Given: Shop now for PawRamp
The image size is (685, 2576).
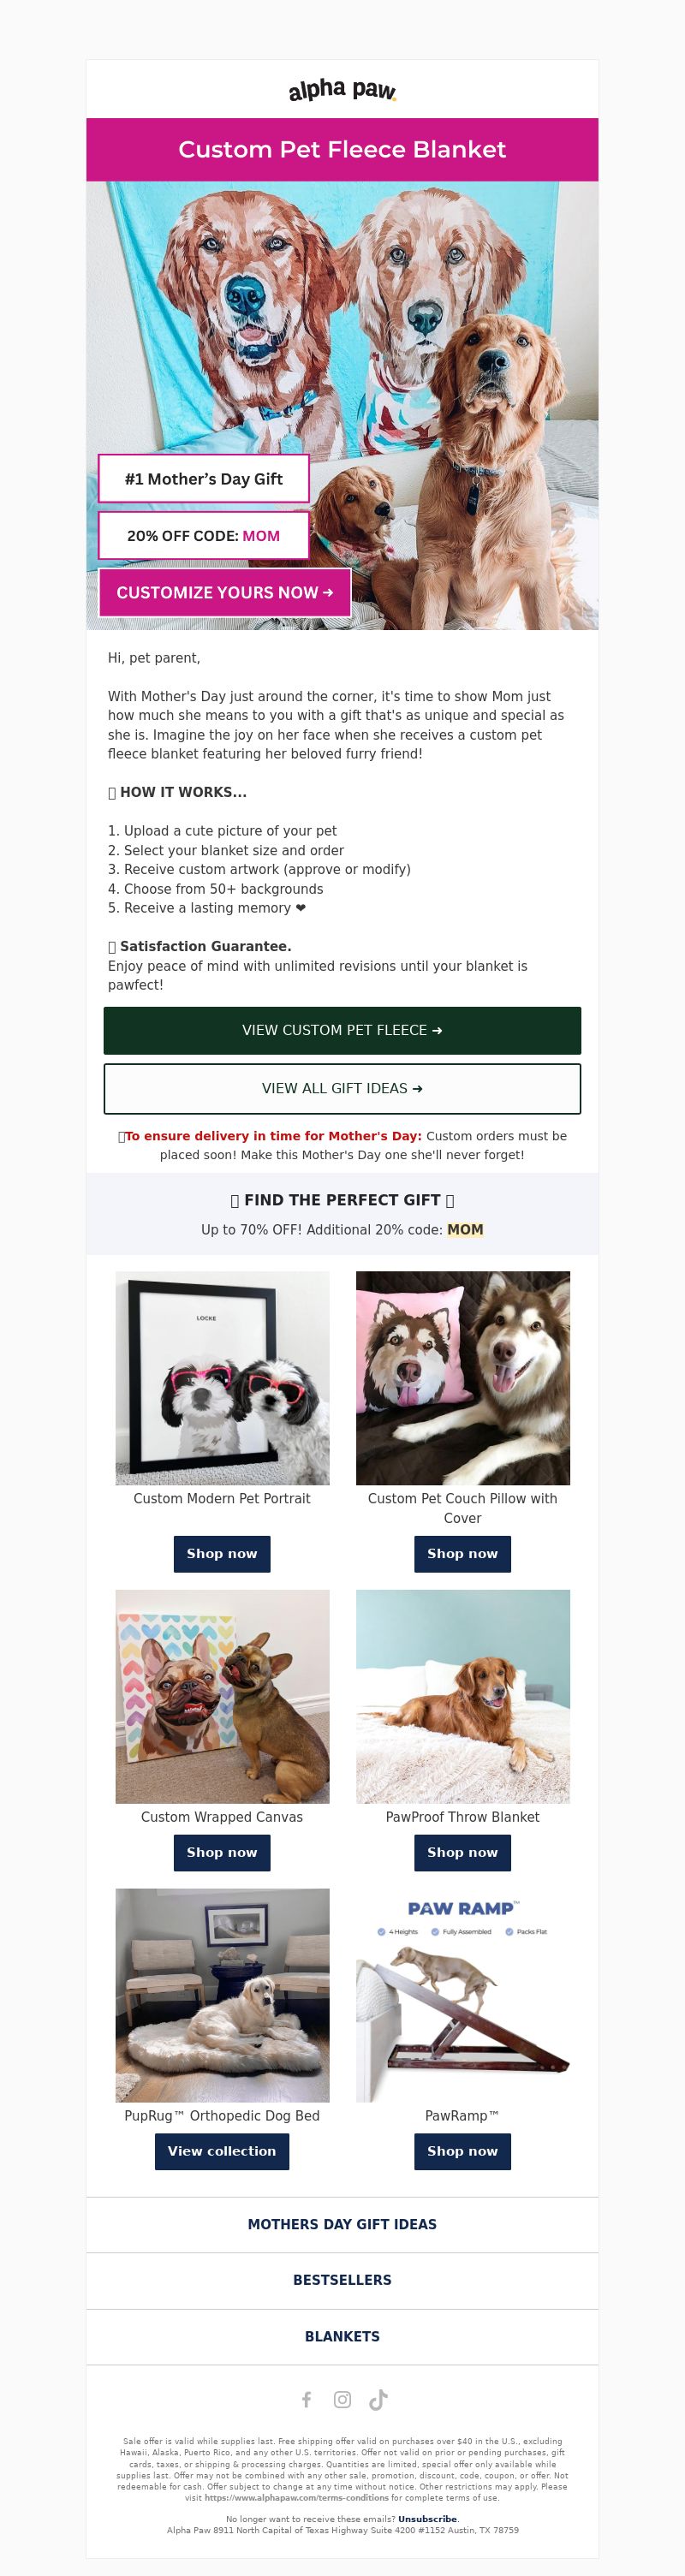Looking at the screenshot, I should coord(463,2151).
